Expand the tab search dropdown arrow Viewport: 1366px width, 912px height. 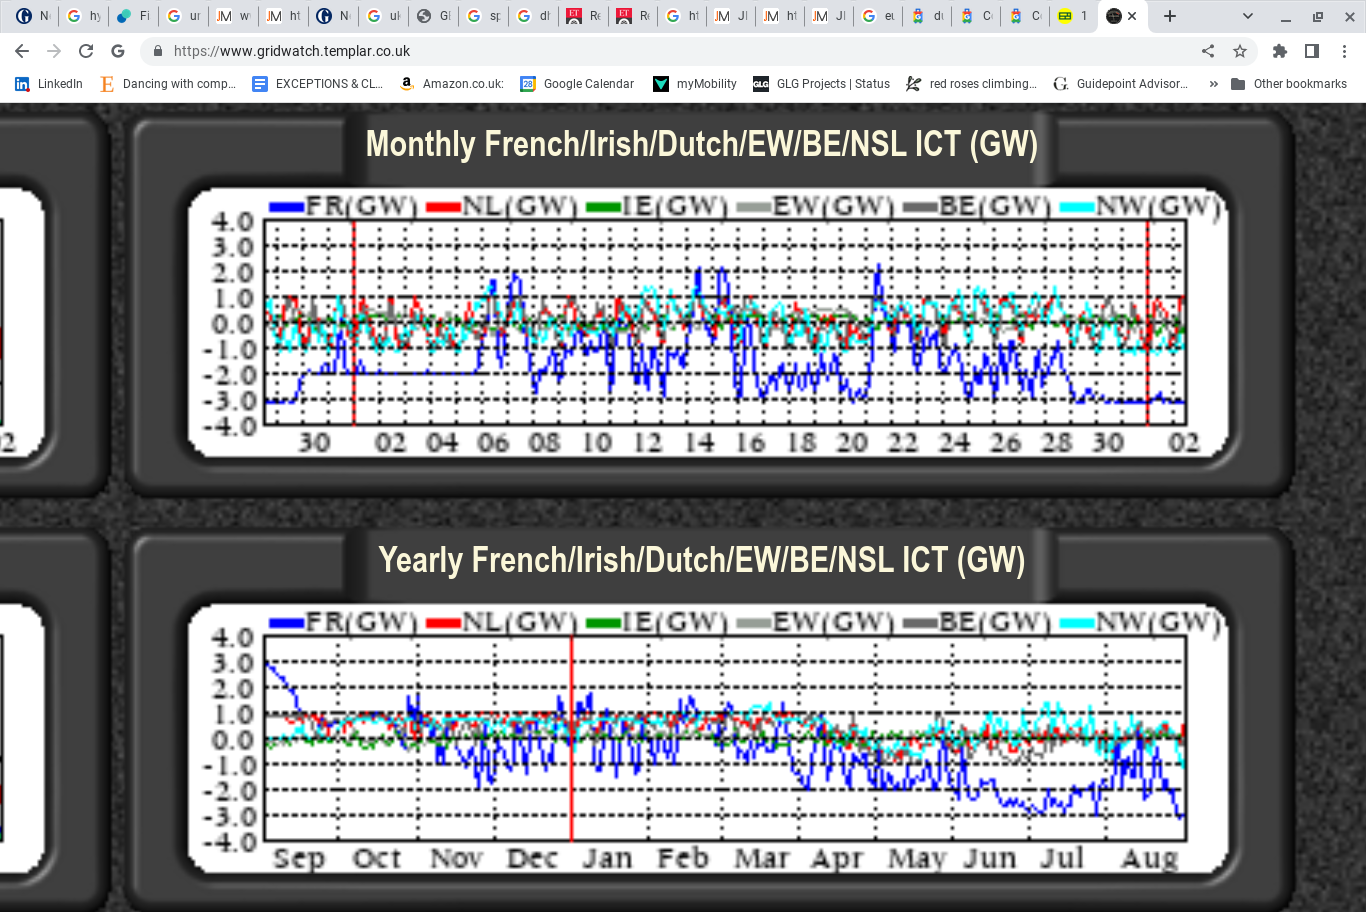tap(1248, 16)
